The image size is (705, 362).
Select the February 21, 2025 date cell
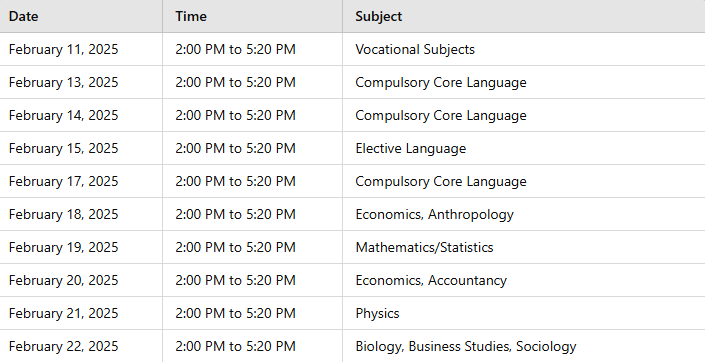click(81, 313)
